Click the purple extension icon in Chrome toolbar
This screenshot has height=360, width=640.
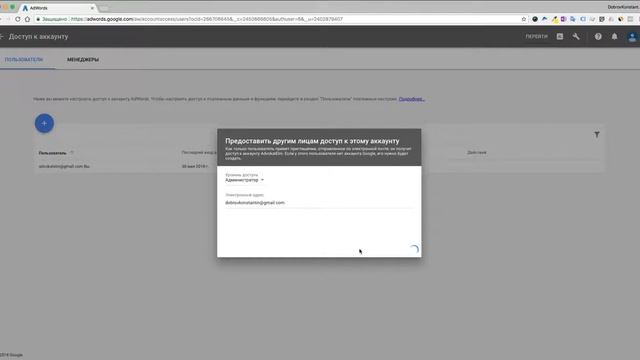pos(564,19)
